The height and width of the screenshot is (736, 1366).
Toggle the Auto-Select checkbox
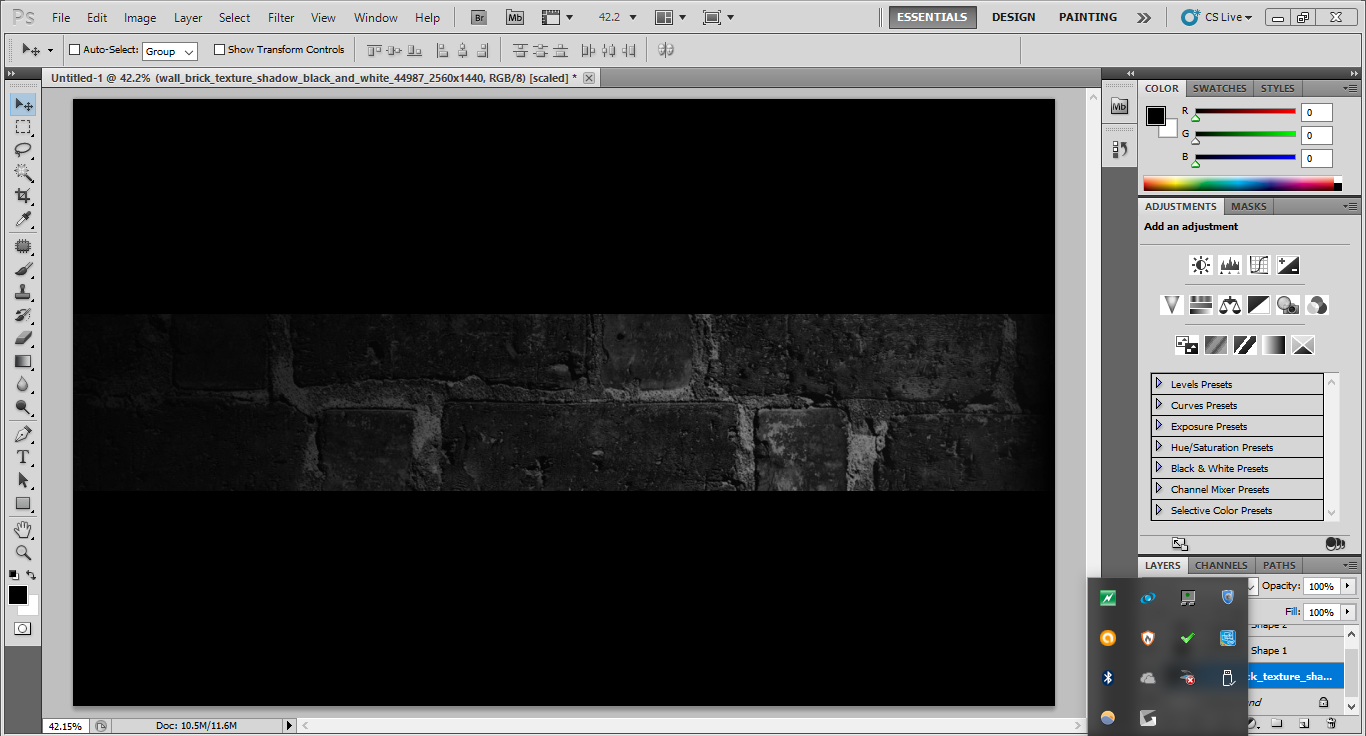point(74,50)
